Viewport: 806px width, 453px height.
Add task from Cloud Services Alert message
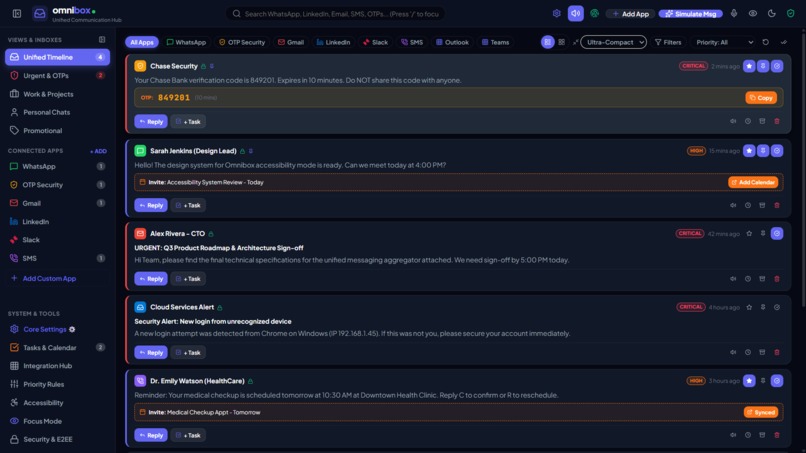click(x=188, y=352)
